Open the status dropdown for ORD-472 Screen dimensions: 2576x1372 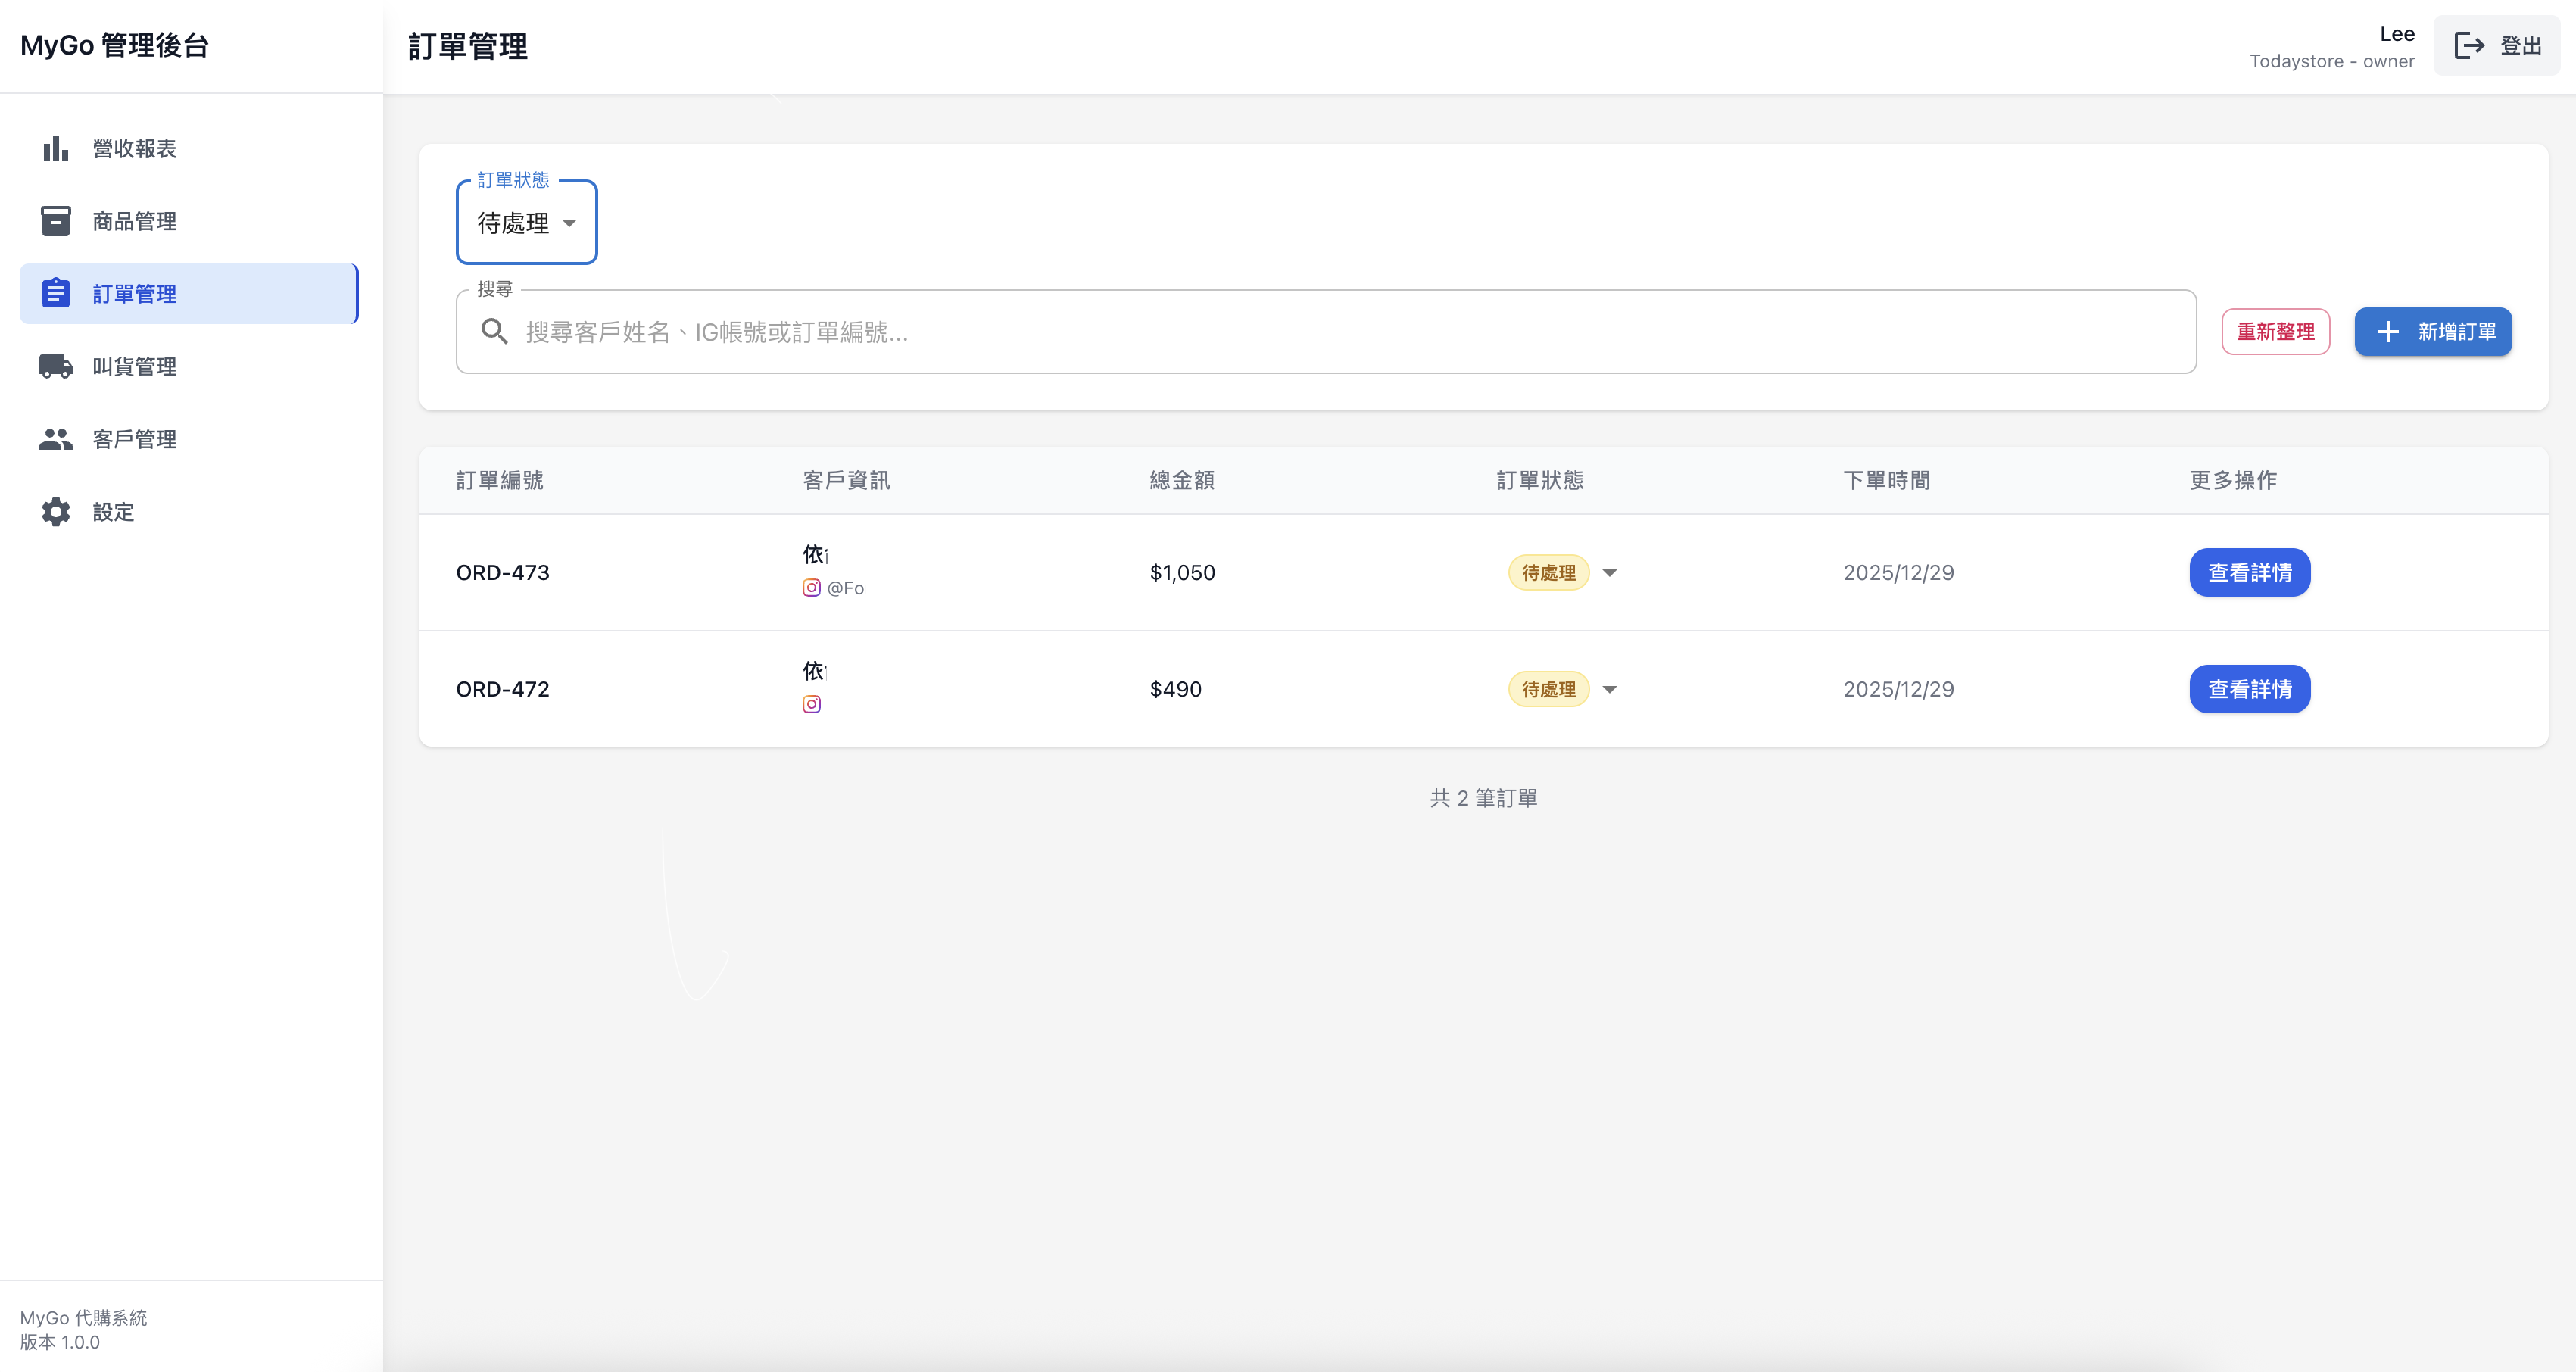pyautogui.click(x=1610, y=689)
